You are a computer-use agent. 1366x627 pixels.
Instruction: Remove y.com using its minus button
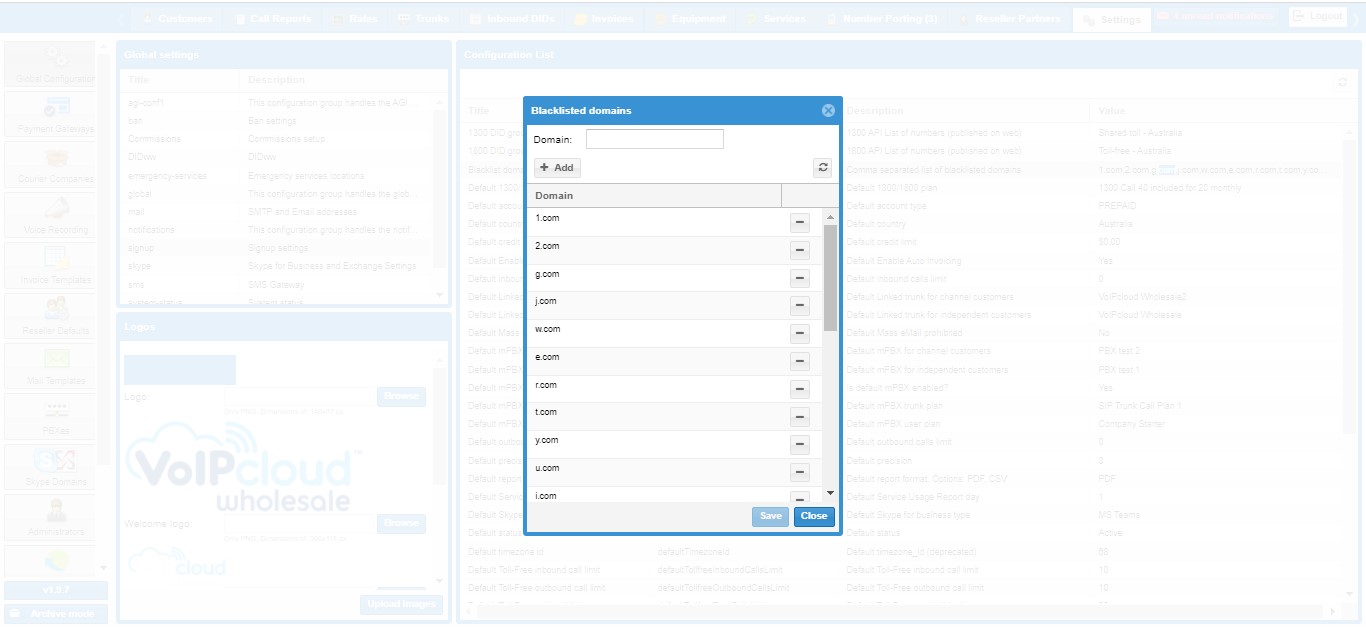800,445
